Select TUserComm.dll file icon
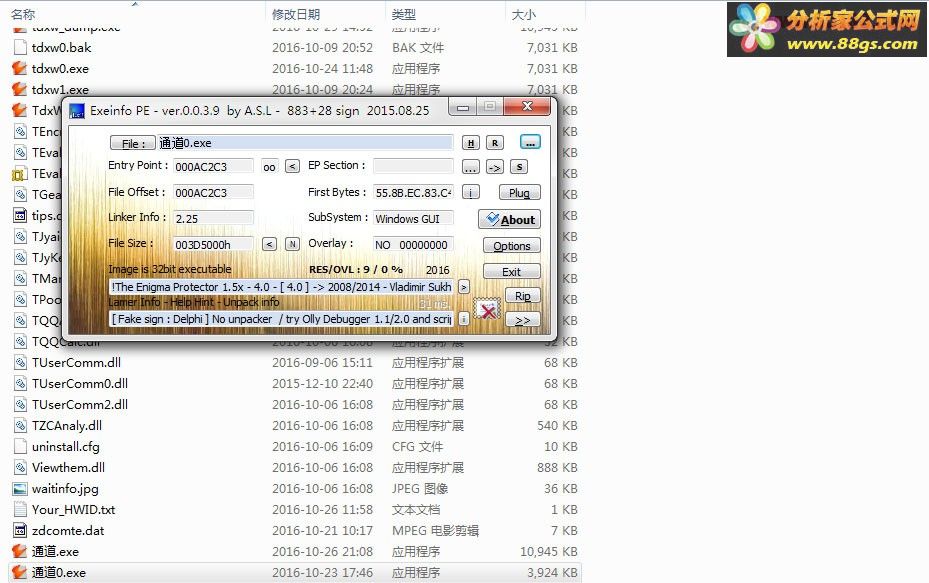 tap(20, 363)
